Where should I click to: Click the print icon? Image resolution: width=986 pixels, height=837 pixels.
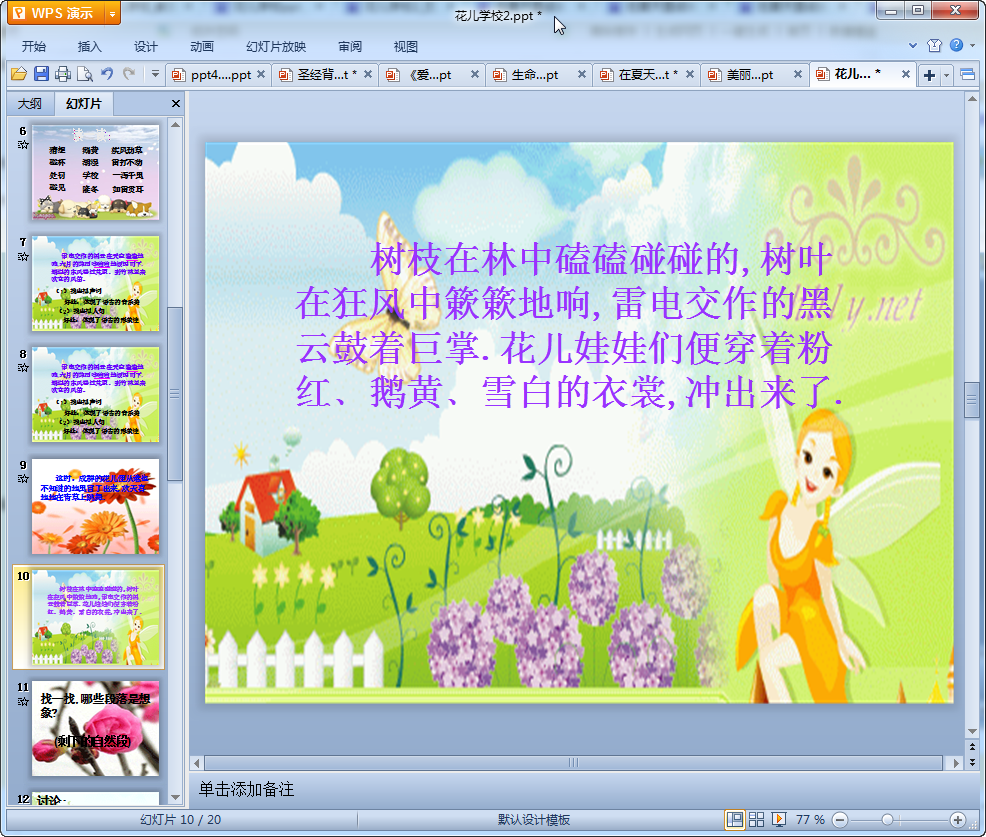coord(63,74)
